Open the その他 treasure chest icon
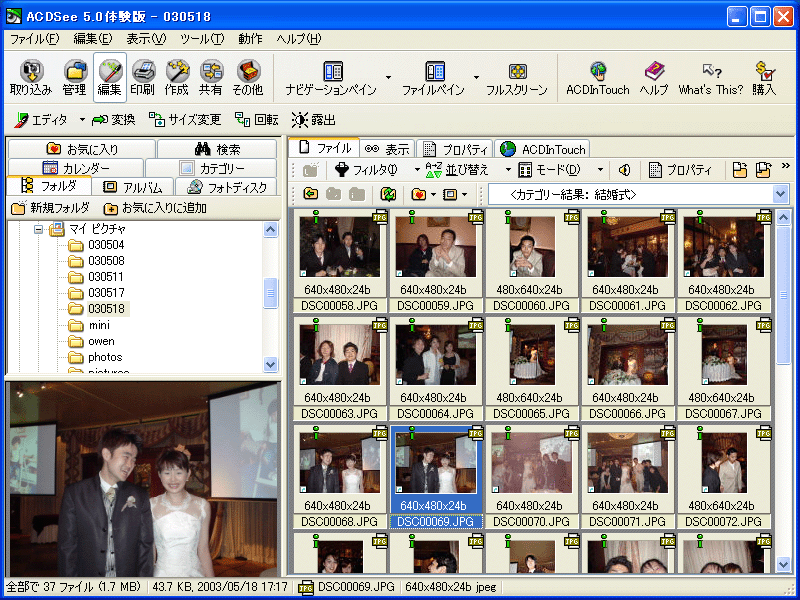800x600 pixels. pyautogui.click(x=247, y=78)
